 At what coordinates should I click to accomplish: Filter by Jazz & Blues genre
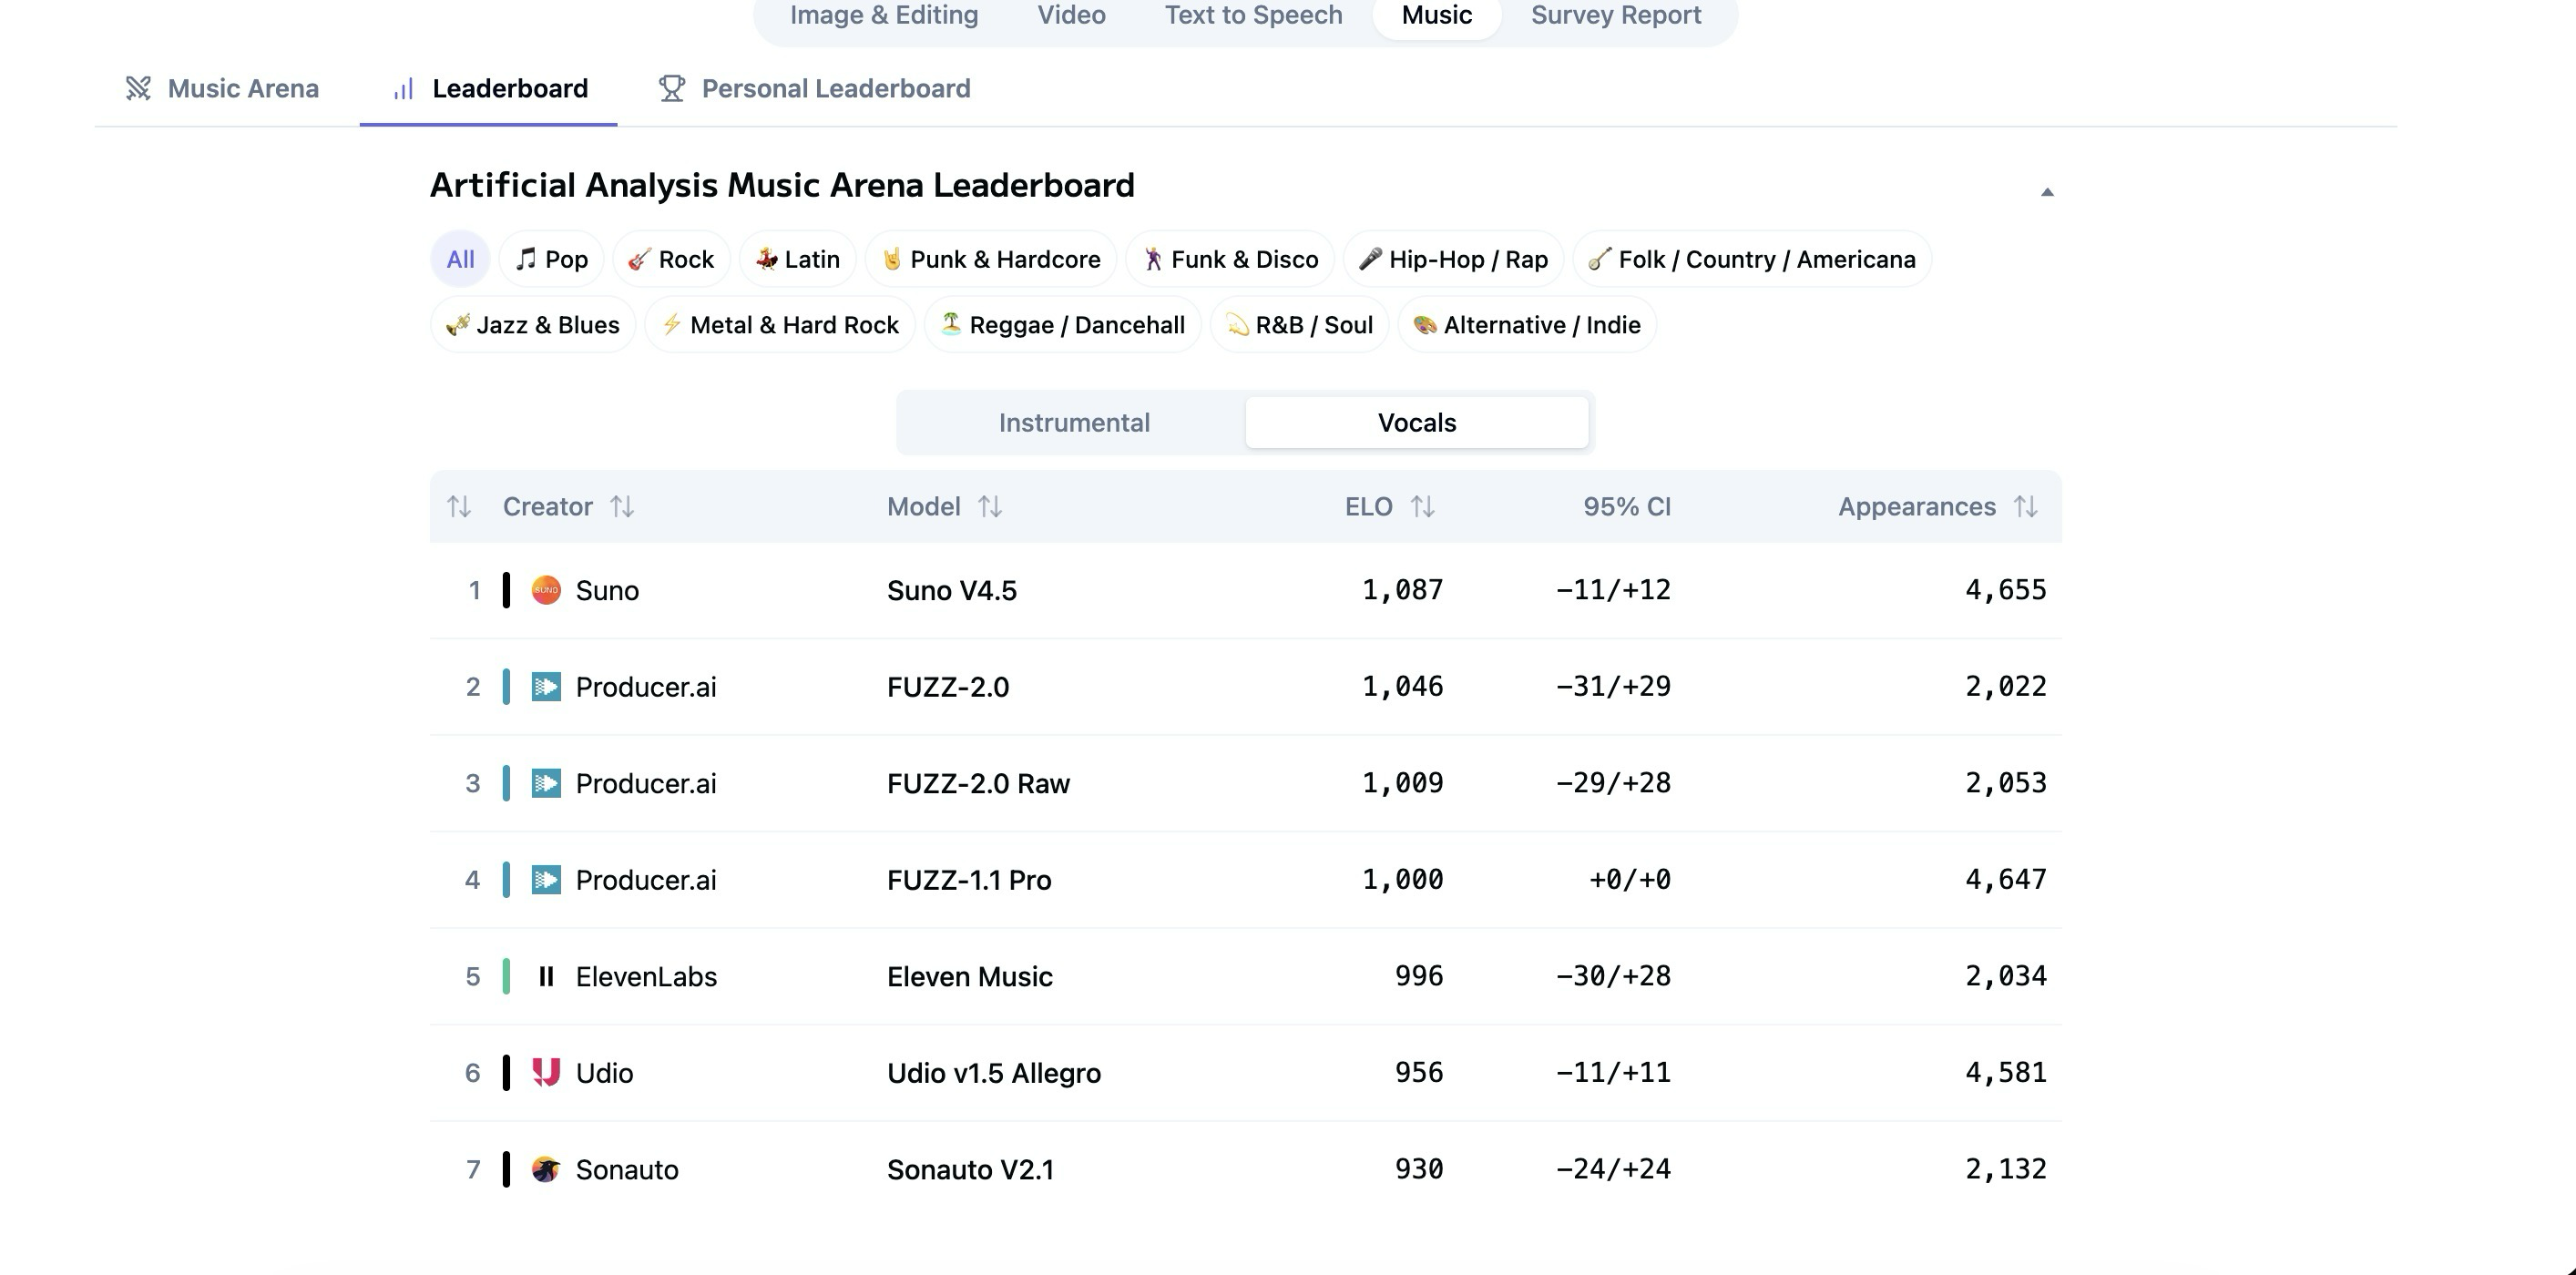pos(533,325)
